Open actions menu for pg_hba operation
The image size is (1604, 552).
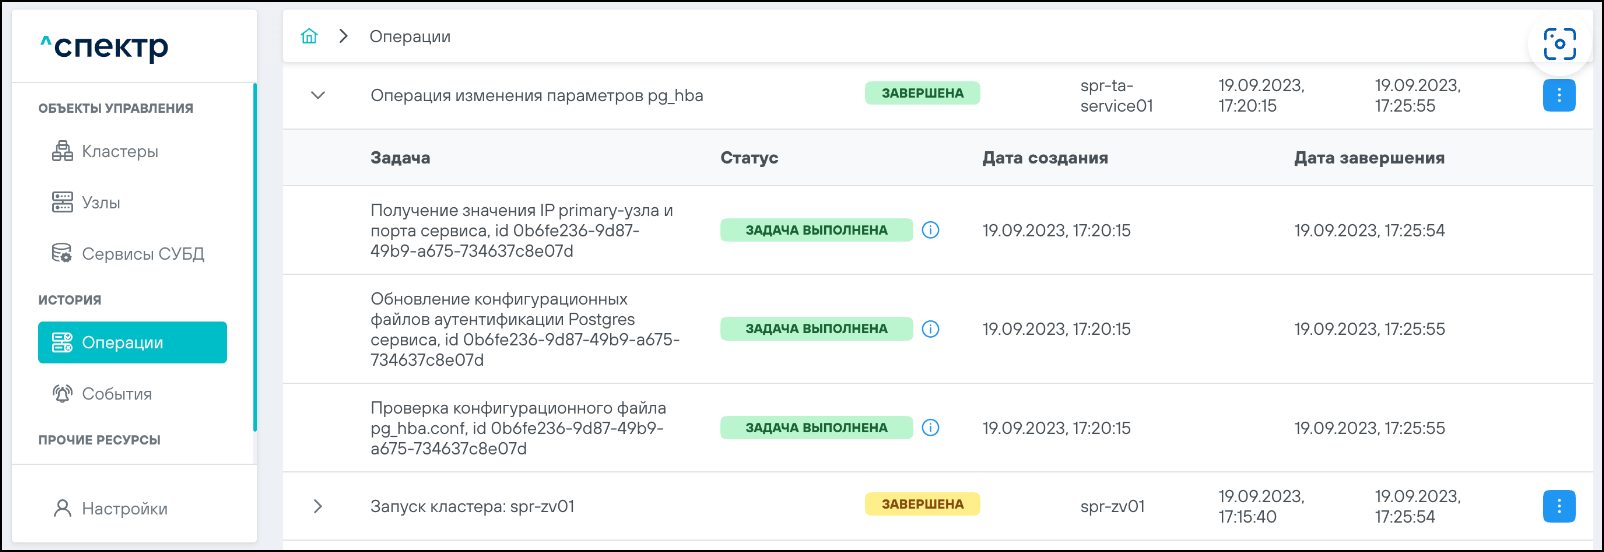coord(1558,95)
